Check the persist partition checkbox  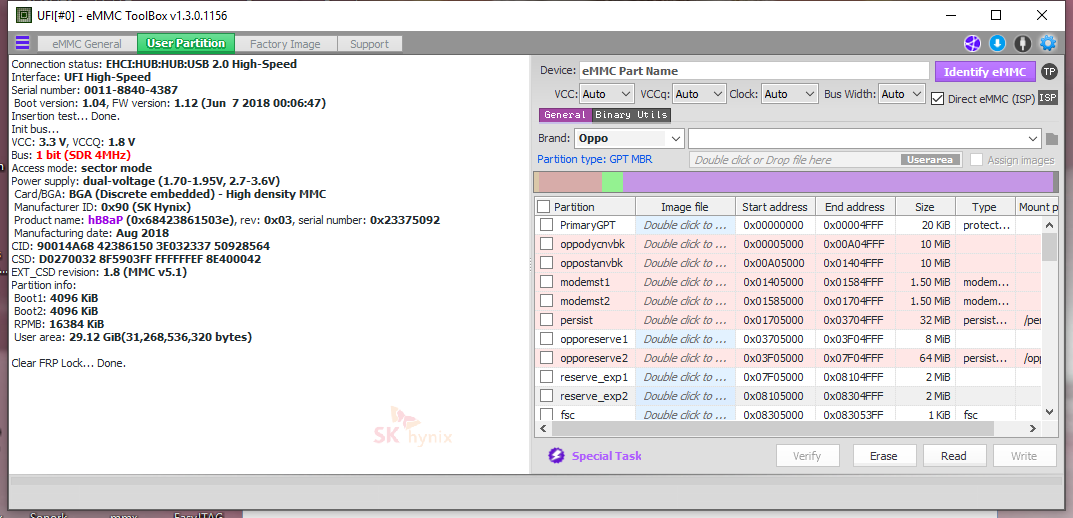(x=546, y=320)
